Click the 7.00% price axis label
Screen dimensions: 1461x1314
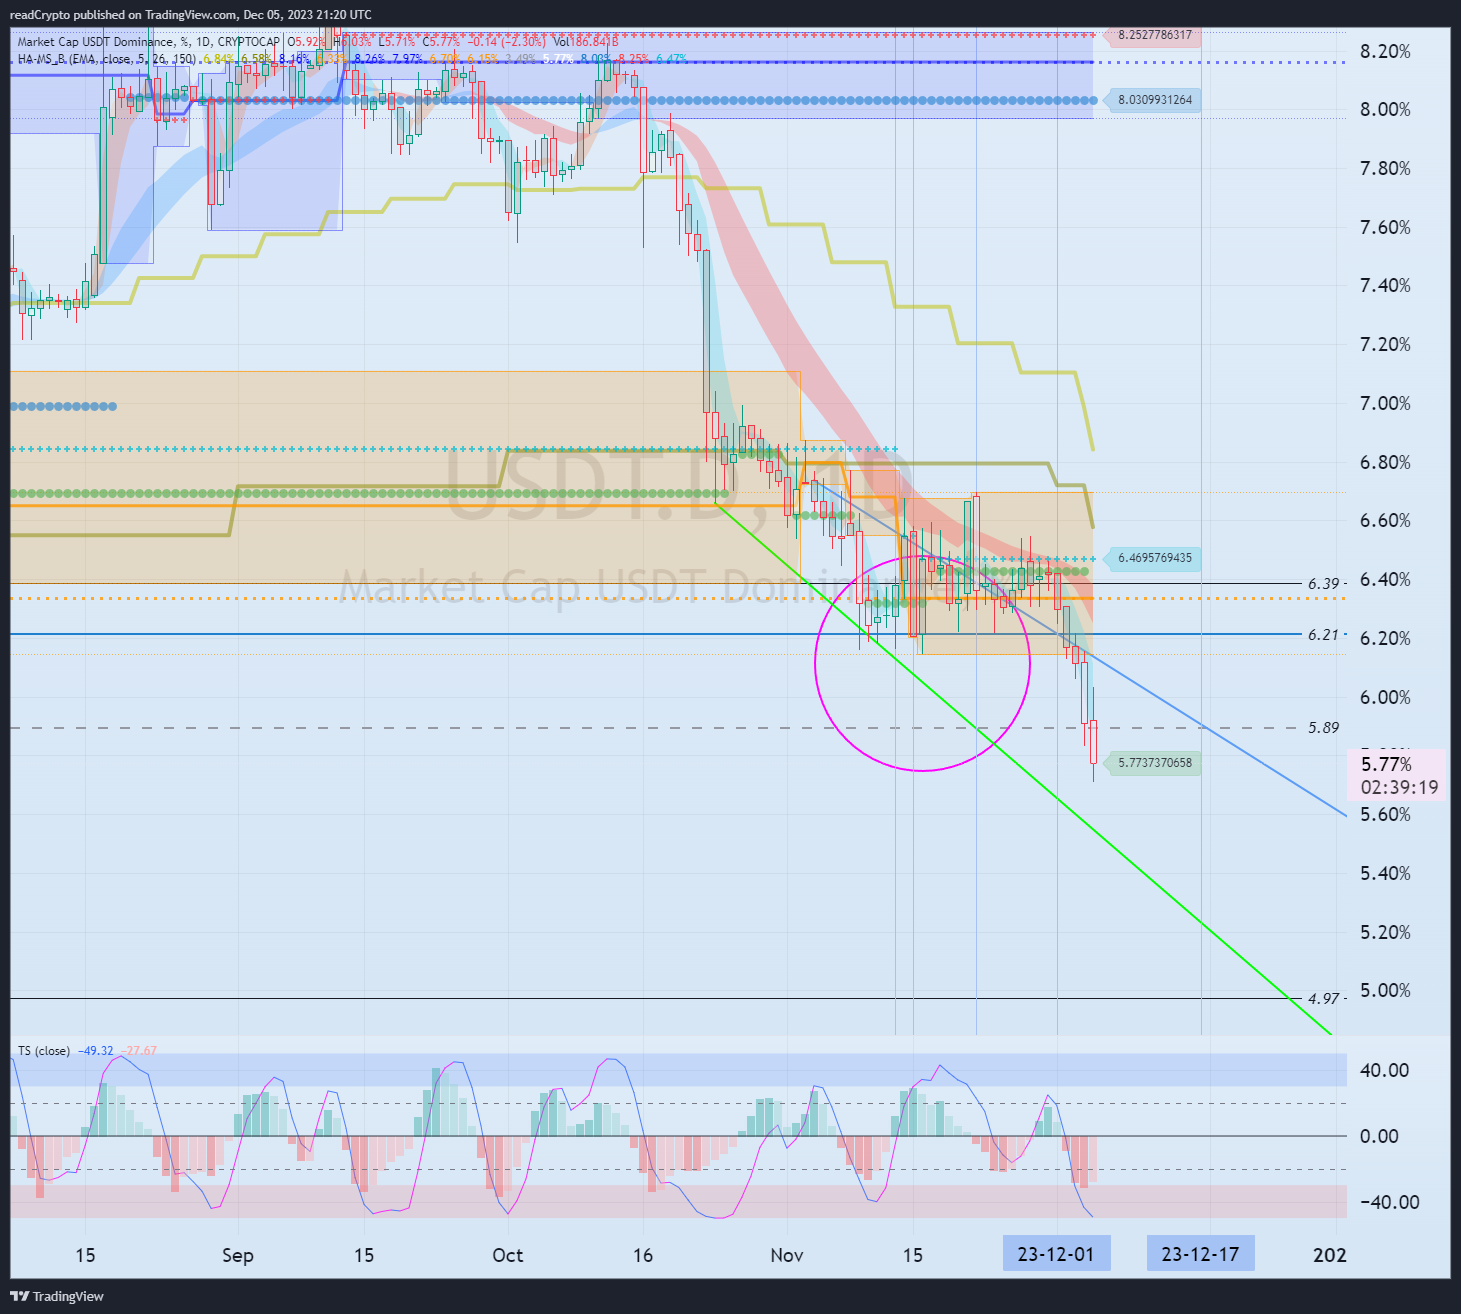pyautogui.click(x=1385, y=403)
